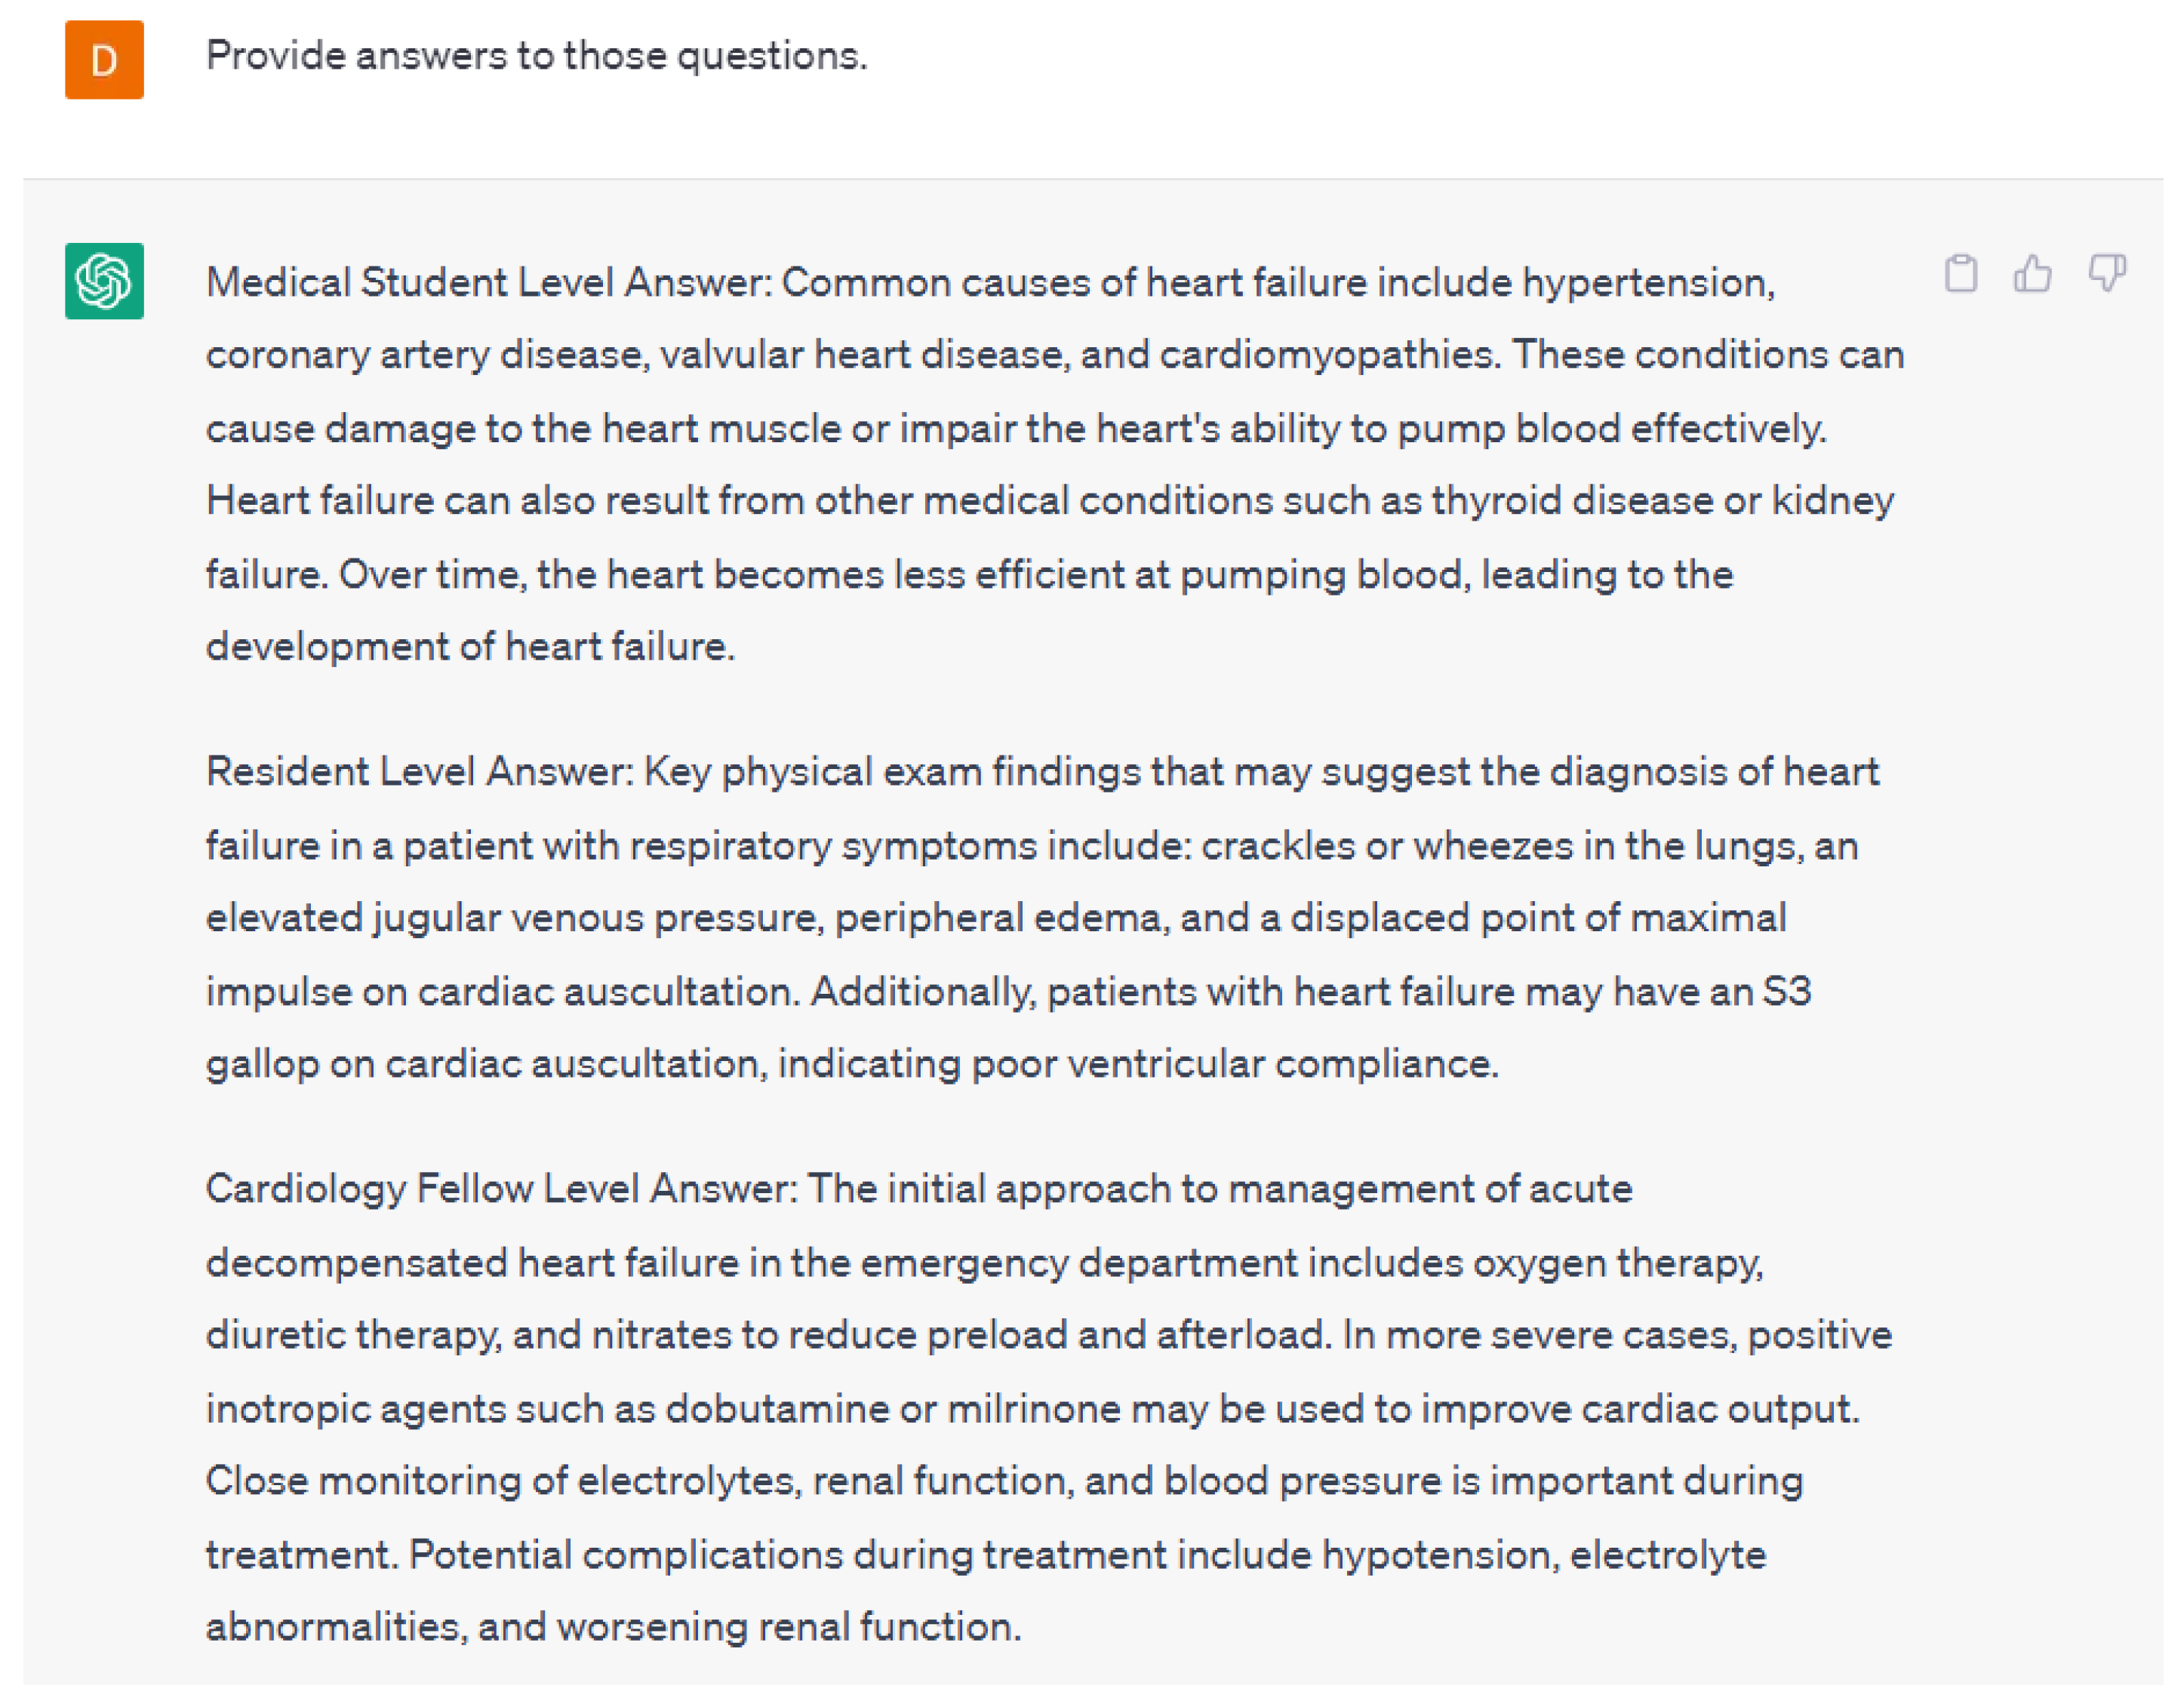
Task: Click the orange user avatar D
Action: pos(104,60)
